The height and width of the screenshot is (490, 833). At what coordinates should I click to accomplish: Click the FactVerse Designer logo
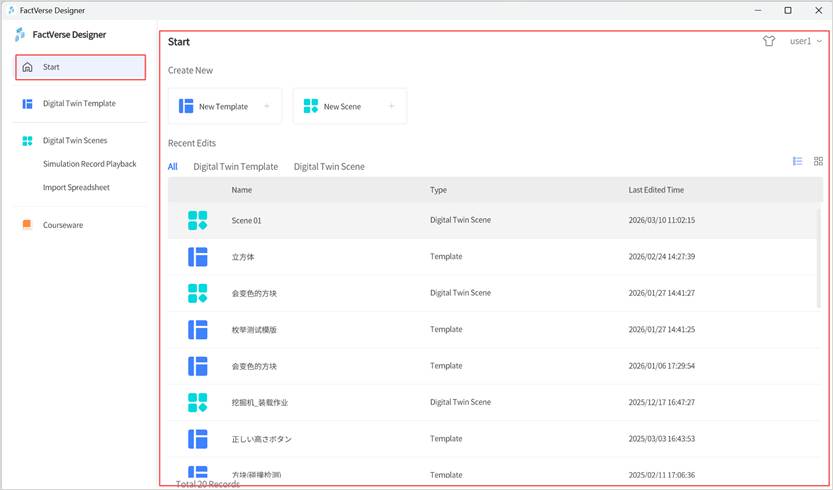coord(21,35)
